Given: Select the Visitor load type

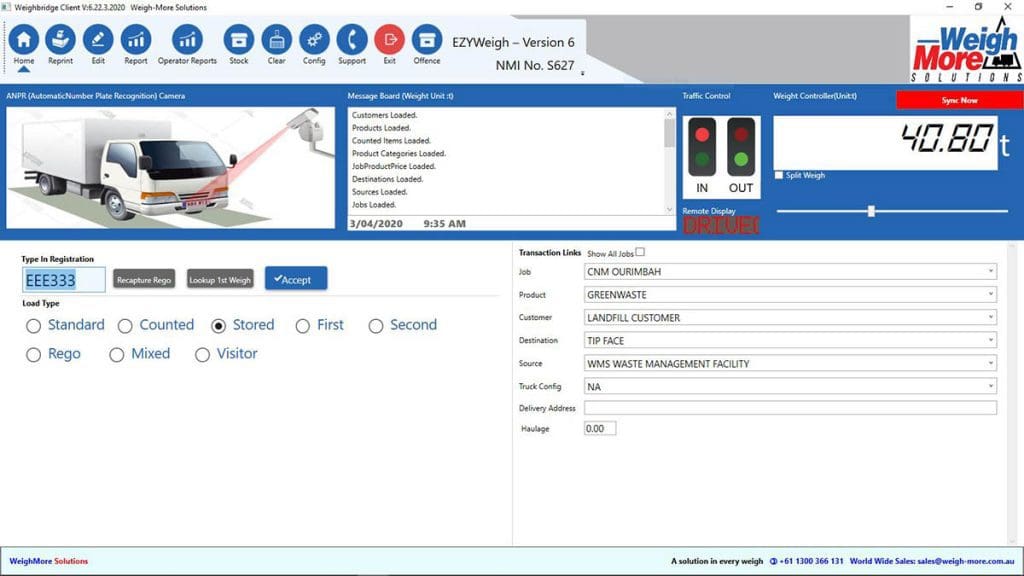Looking at the screenshot, I should (202, 355).
